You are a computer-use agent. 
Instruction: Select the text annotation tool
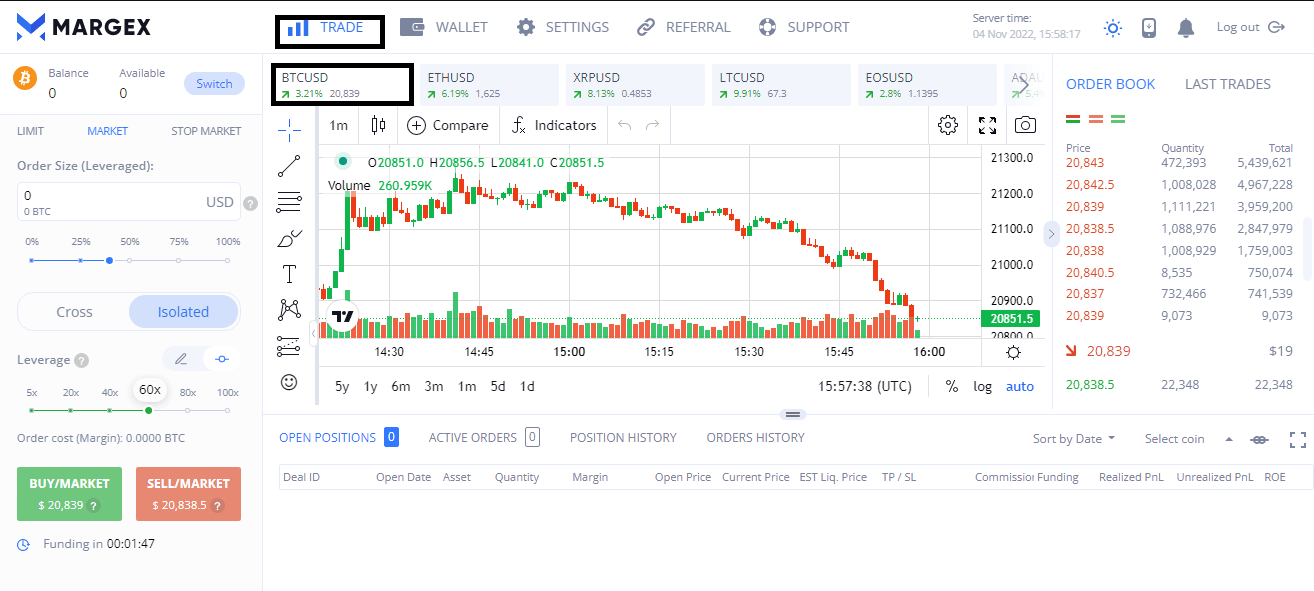289,274
